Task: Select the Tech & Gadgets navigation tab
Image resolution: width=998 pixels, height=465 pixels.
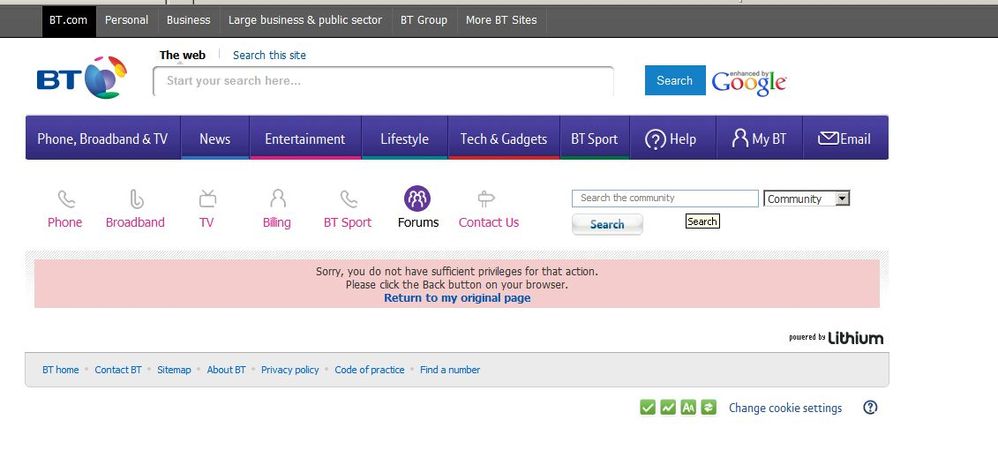Action: tap(503, 139)
